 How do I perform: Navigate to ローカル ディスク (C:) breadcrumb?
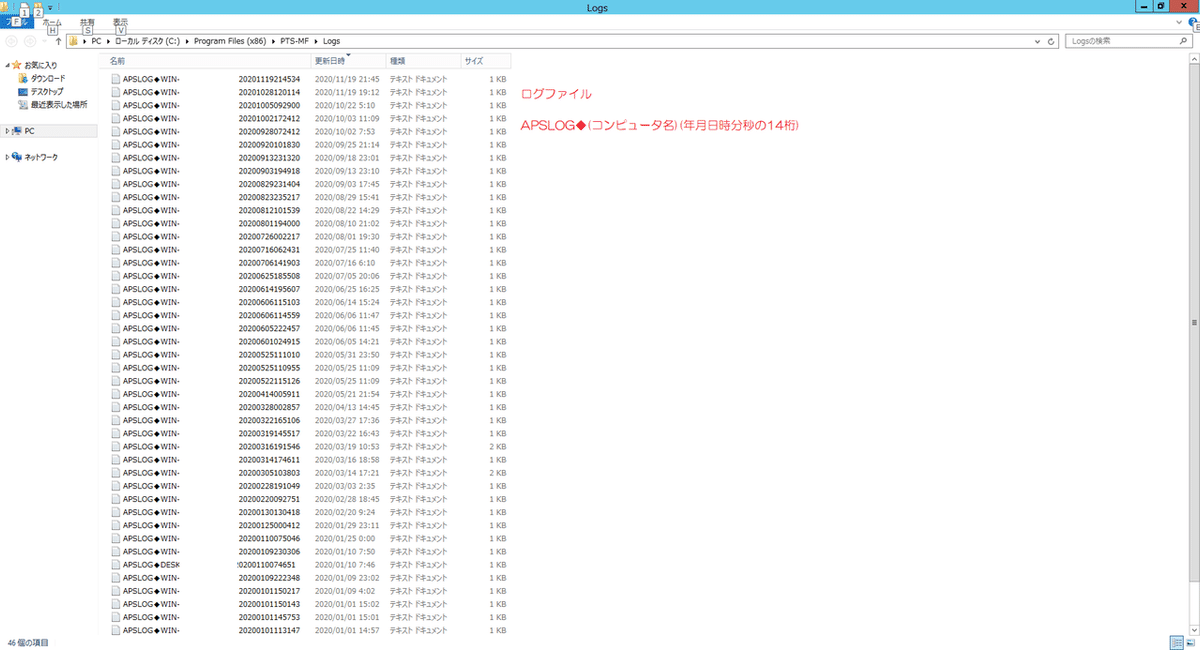point(147,42)
